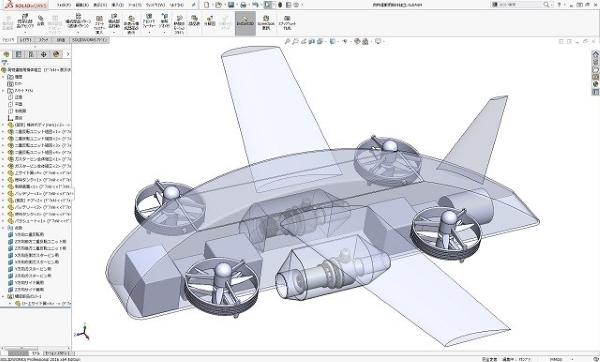Open the Appearances task pane color icon
The width and height of the screenshot is (600, 362).
point(595,84)
